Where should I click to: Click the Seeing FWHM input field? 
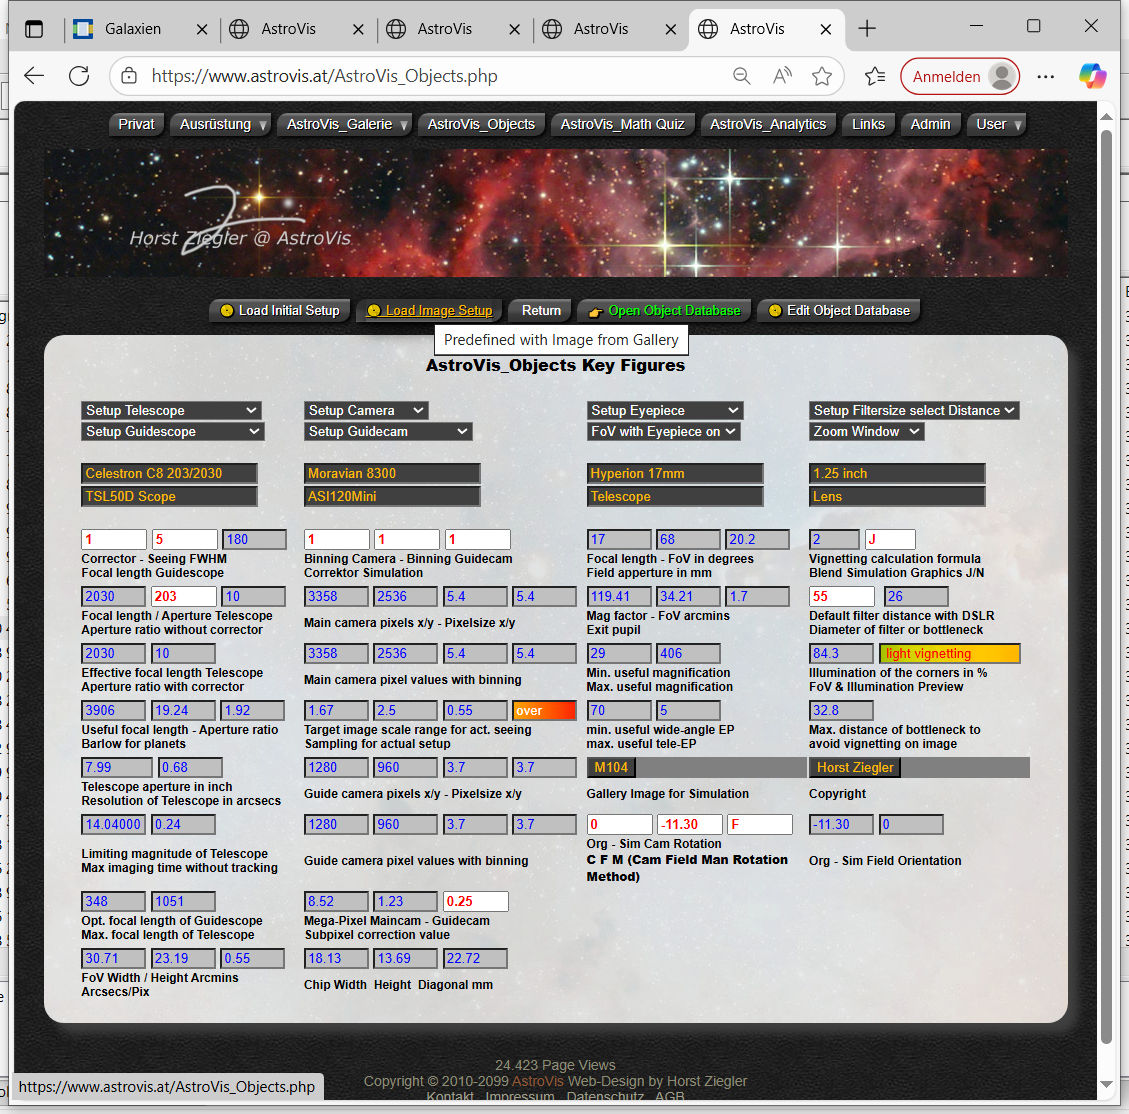tap(184, 539)
